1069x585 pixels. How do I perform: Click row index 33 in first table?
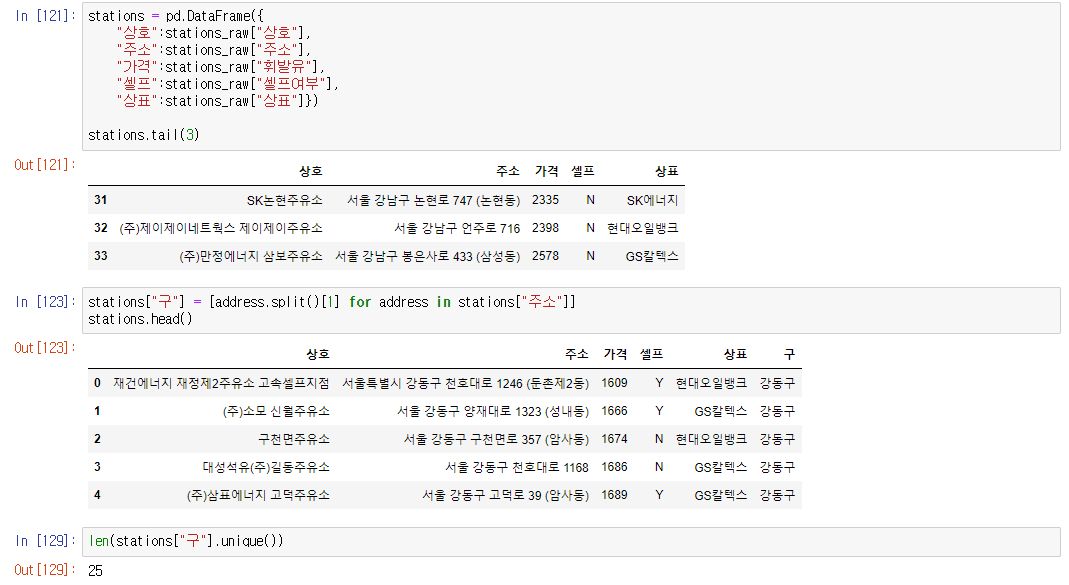pos(101,256)
